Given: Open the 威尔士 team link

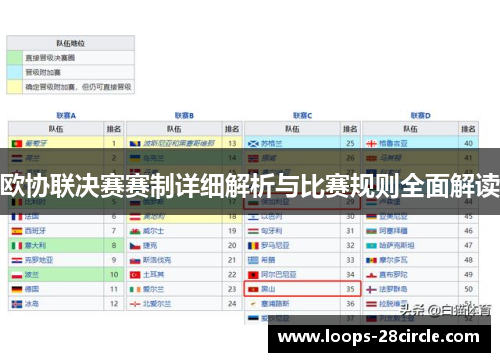Looking at the screenshot, I should [154, 231].
